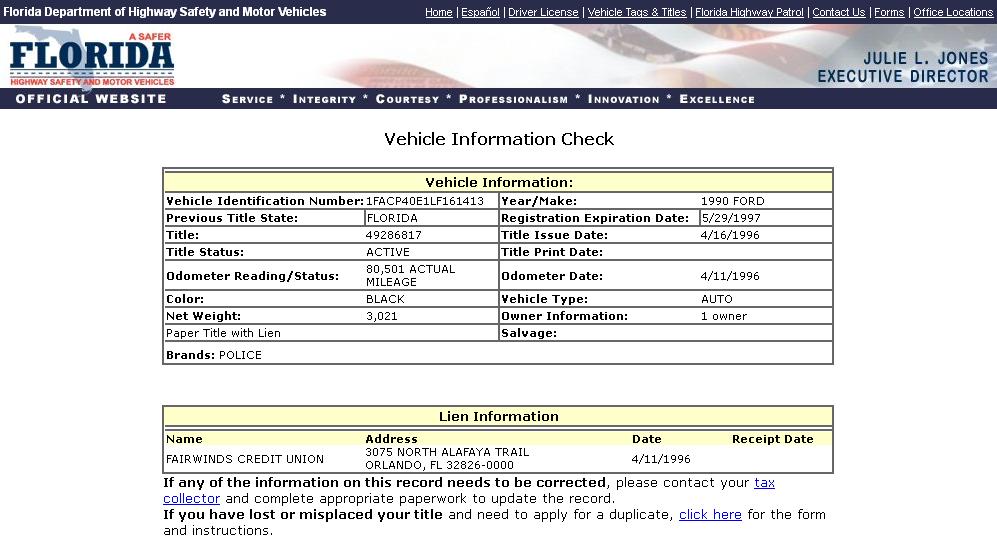Screen dimensions: 997x548
Task: Go to Vehicle Tags & Titles
Action: 637,12
